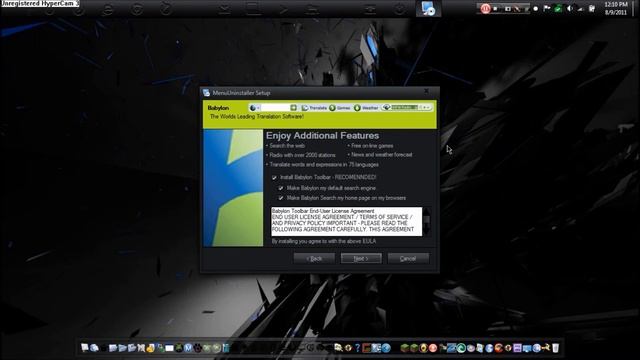Click 'Radio with over 2000 stations' text
640x360 pixels.
302,155
